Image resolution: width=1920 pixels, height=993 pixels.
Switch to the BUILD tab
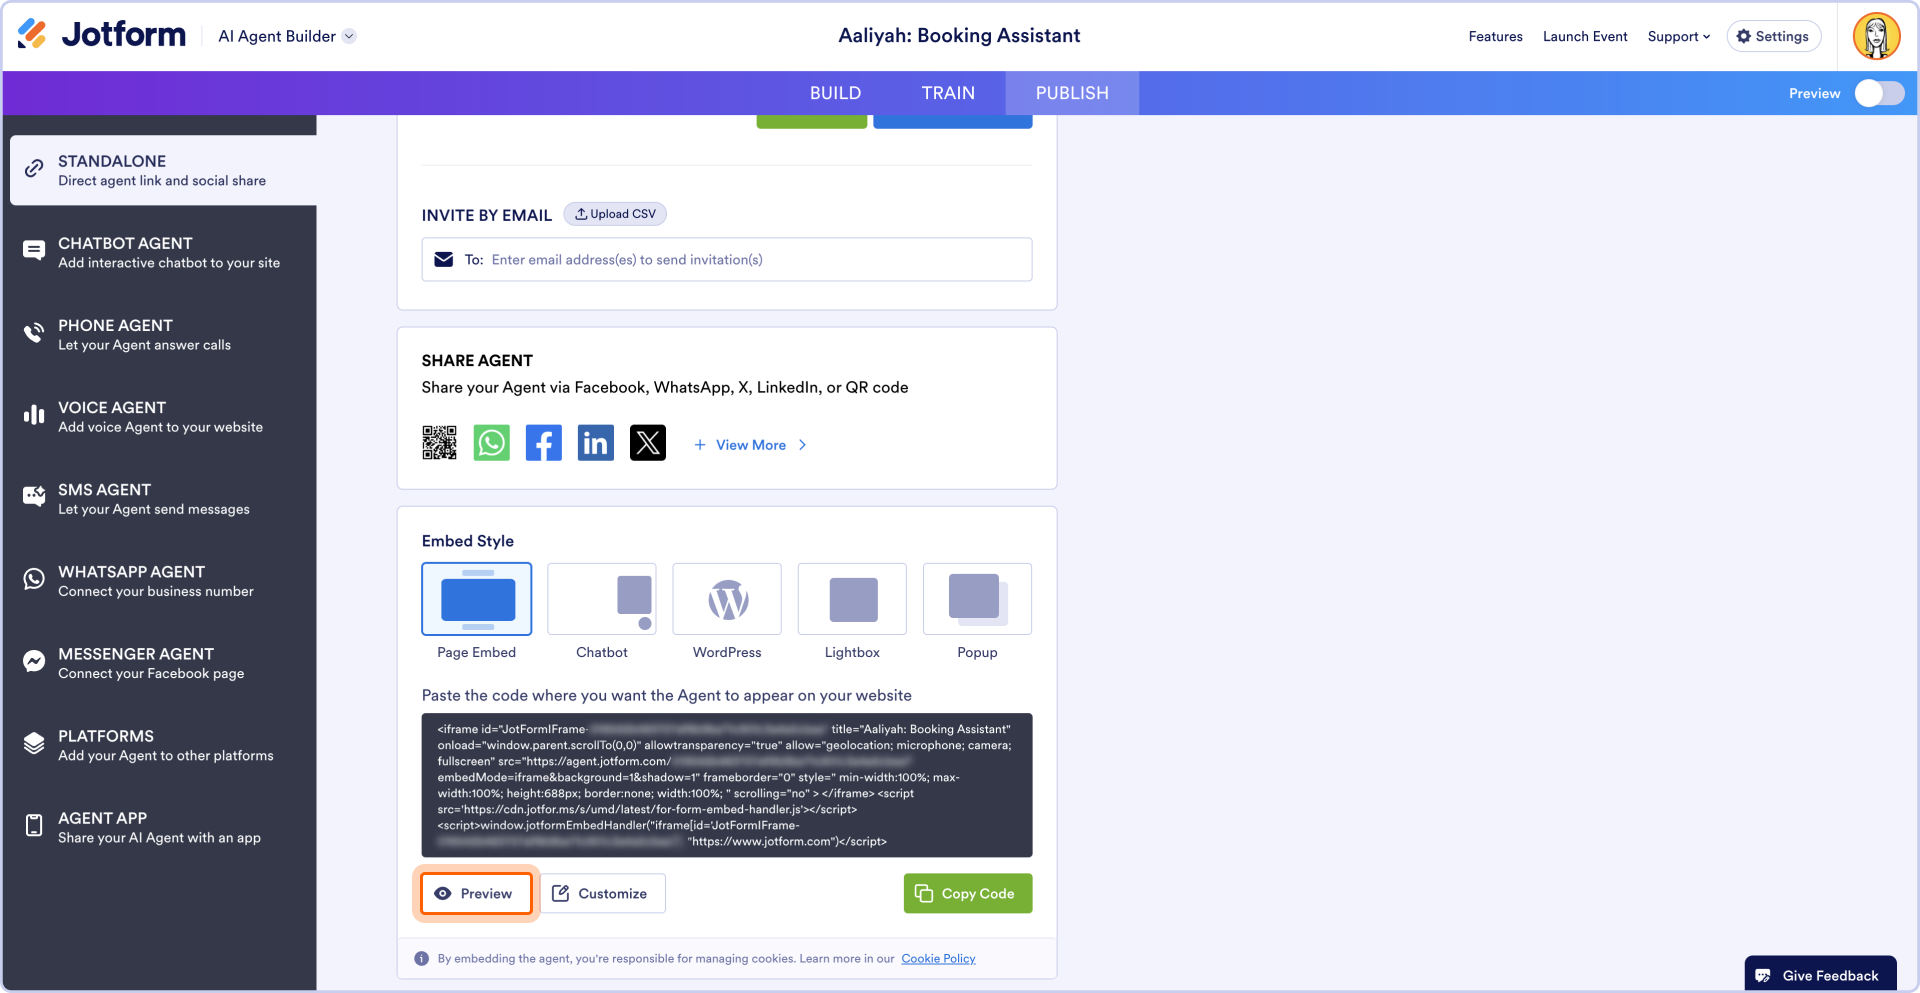click(x=835, y=93)
